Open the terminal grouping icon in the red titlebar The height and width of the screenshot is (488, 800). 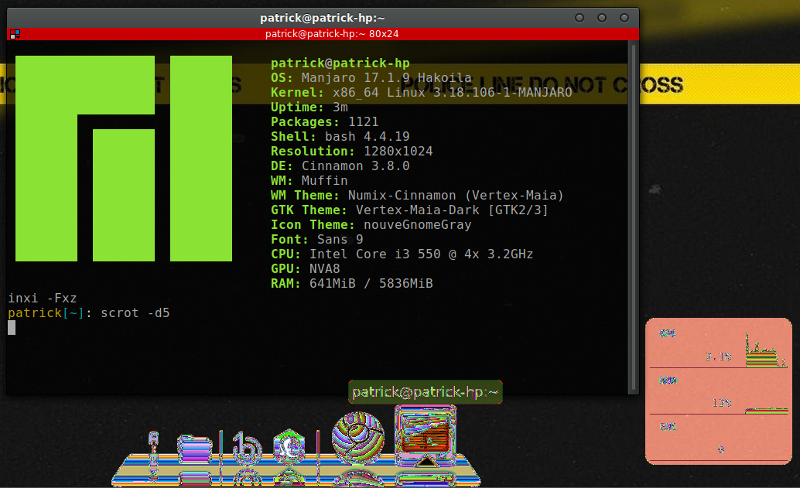click(x=15, y=34)
